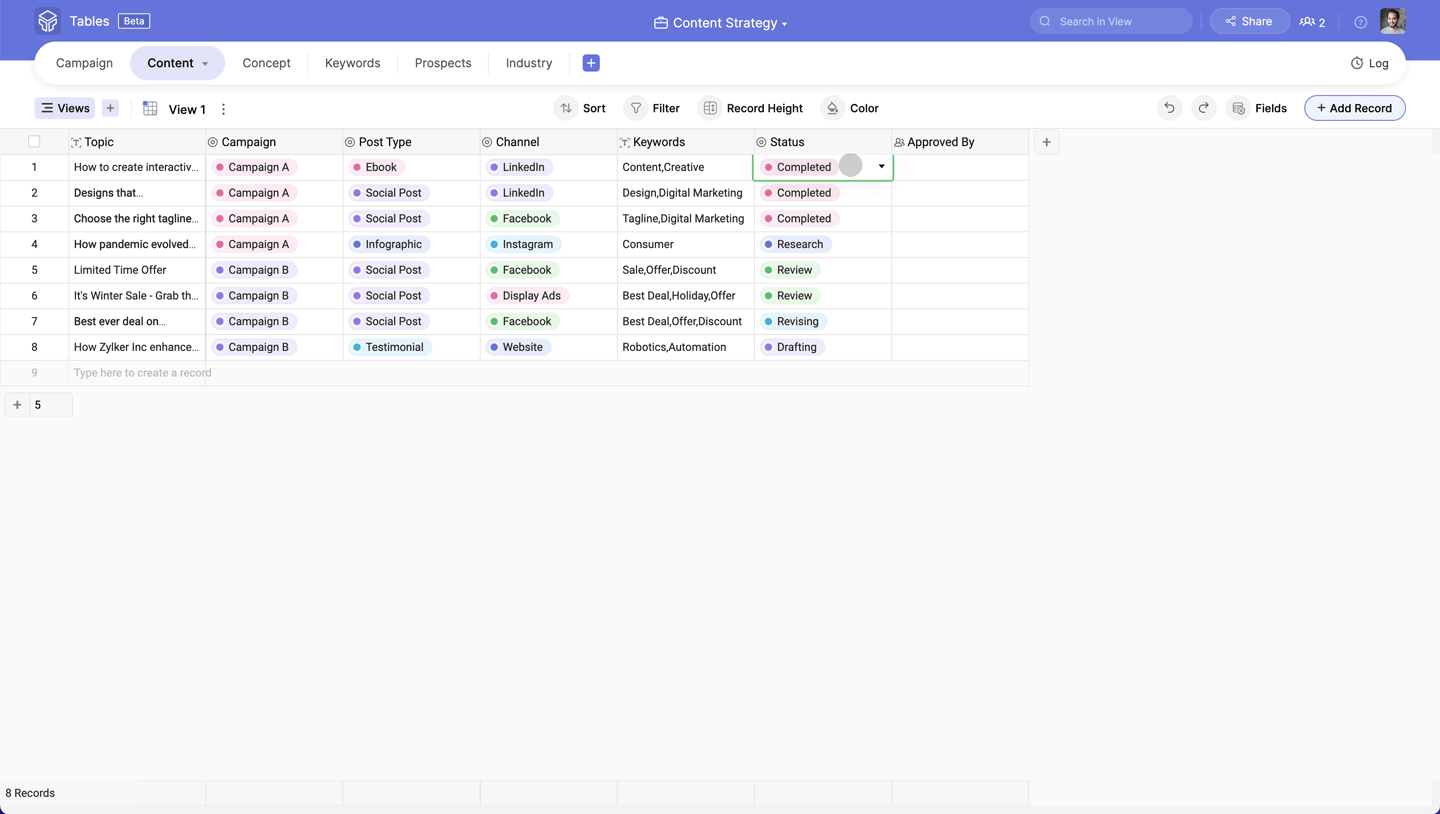1440x814 pixels.
Task: Add a new column with plus icon
Action: click(x=1046, y=142)
